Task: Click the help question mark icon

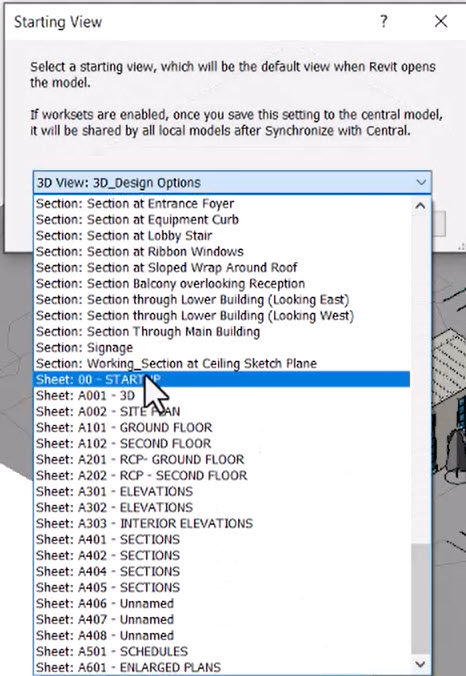Action: (383, 21)
